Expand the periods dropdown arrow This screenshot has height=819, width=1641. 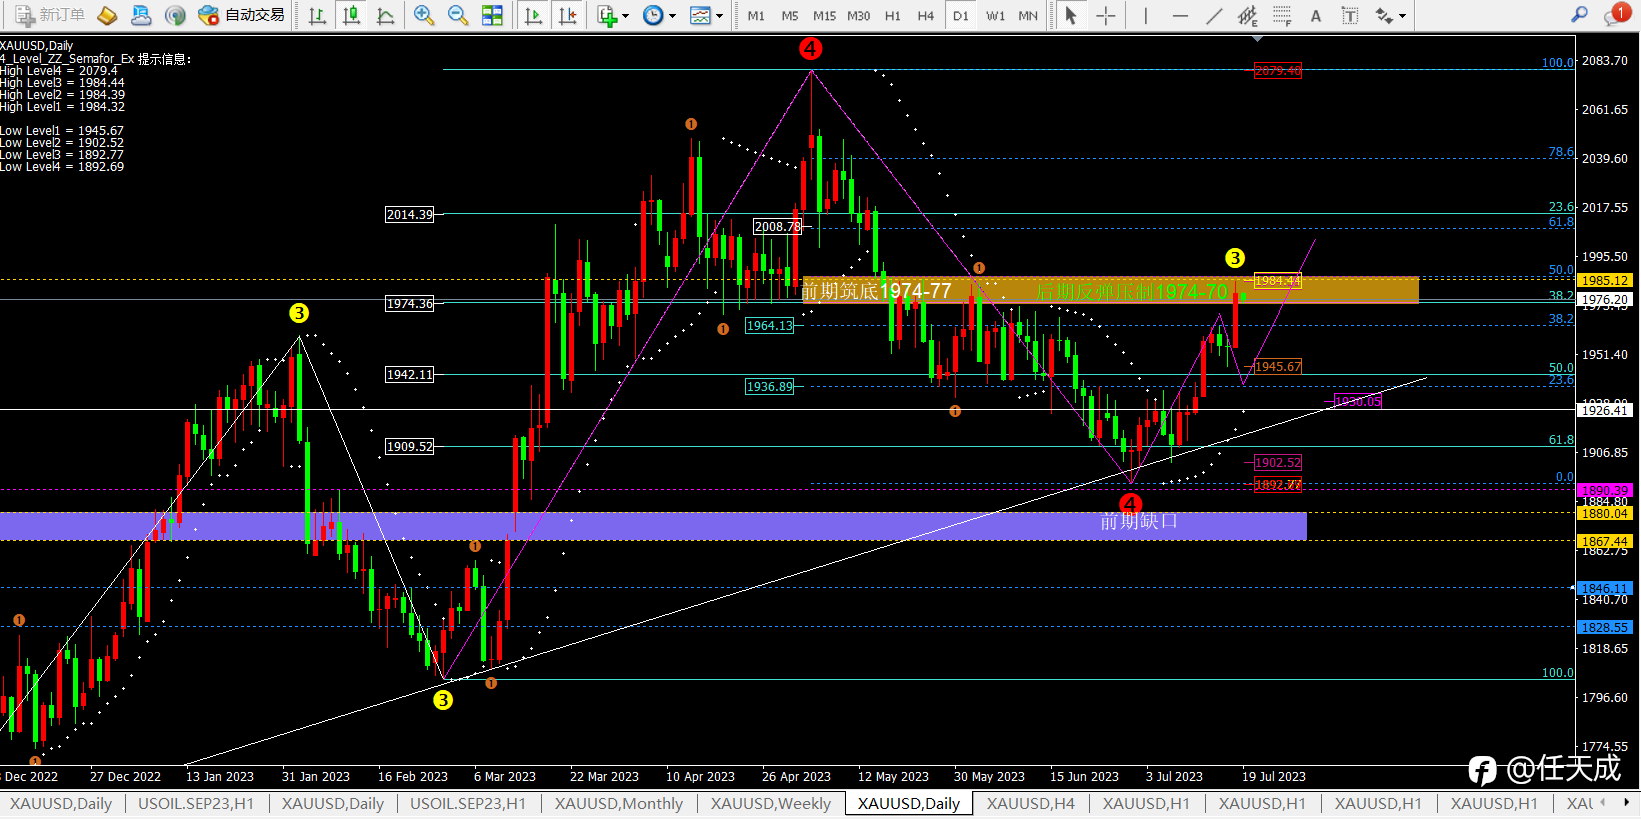[x=672, y=16]
